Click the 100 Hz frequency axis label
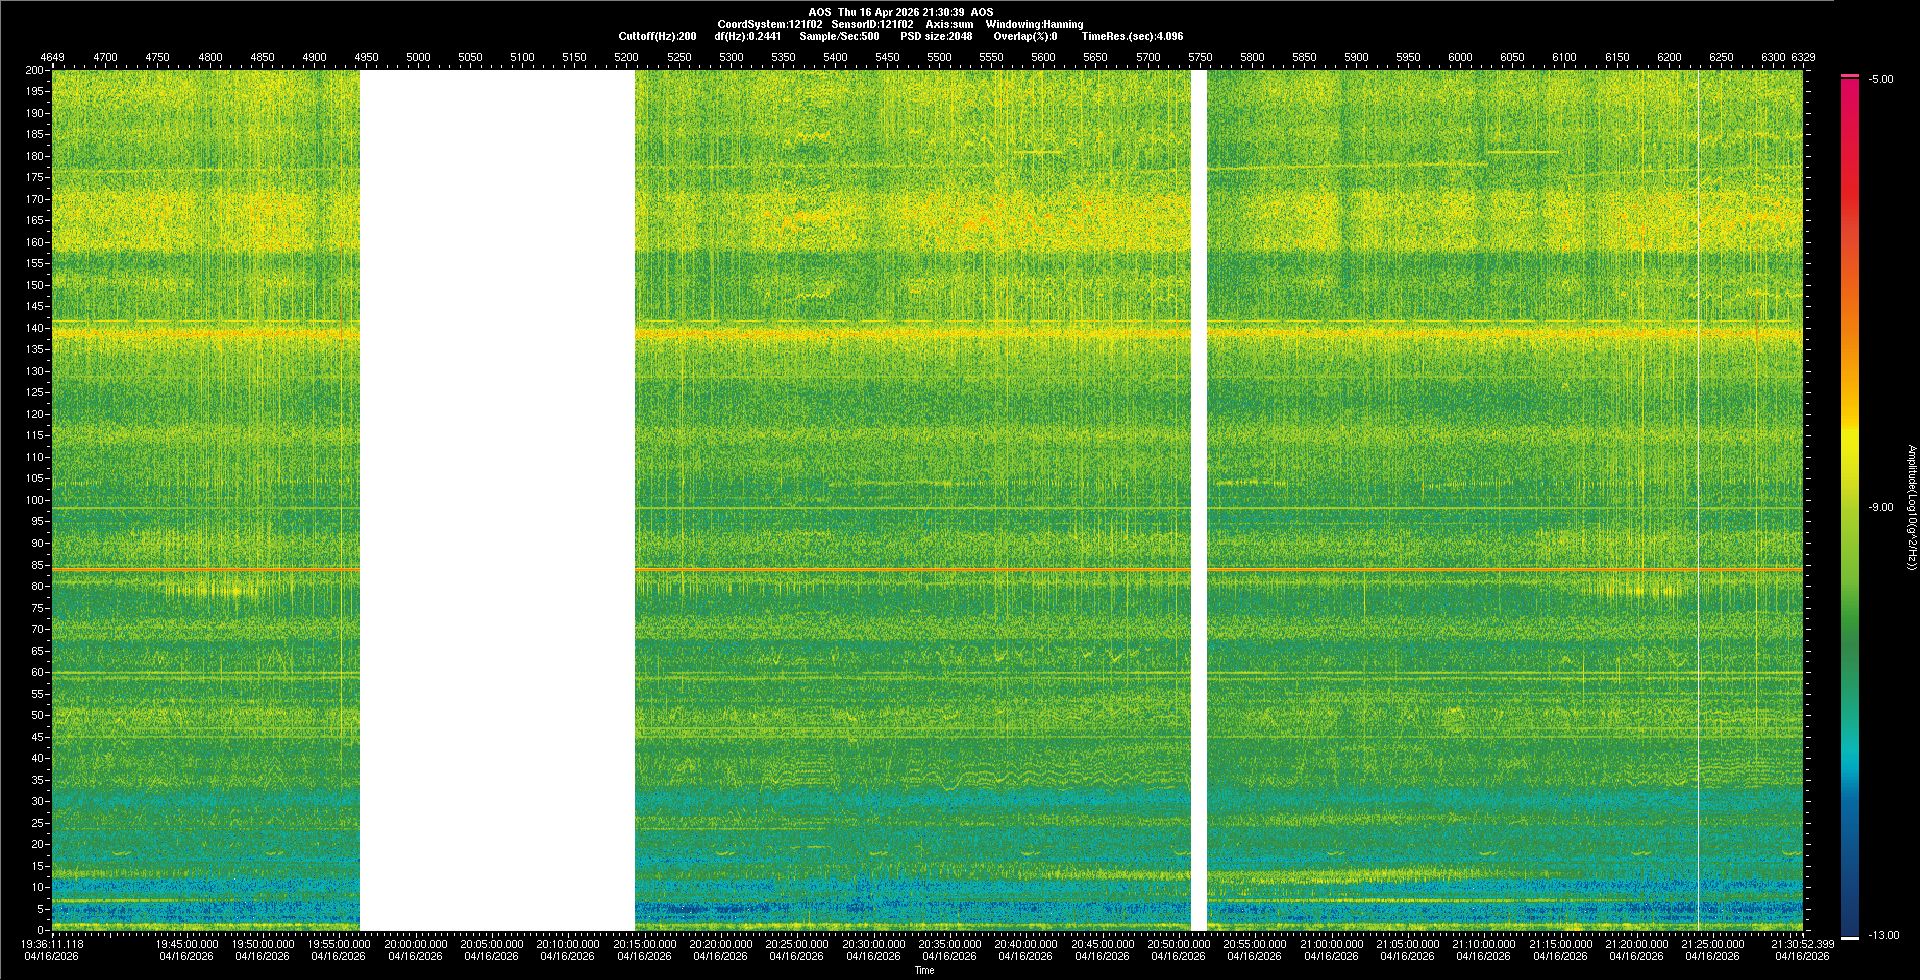The width and height of the screenshot is (1920, 980). point(34,500)
